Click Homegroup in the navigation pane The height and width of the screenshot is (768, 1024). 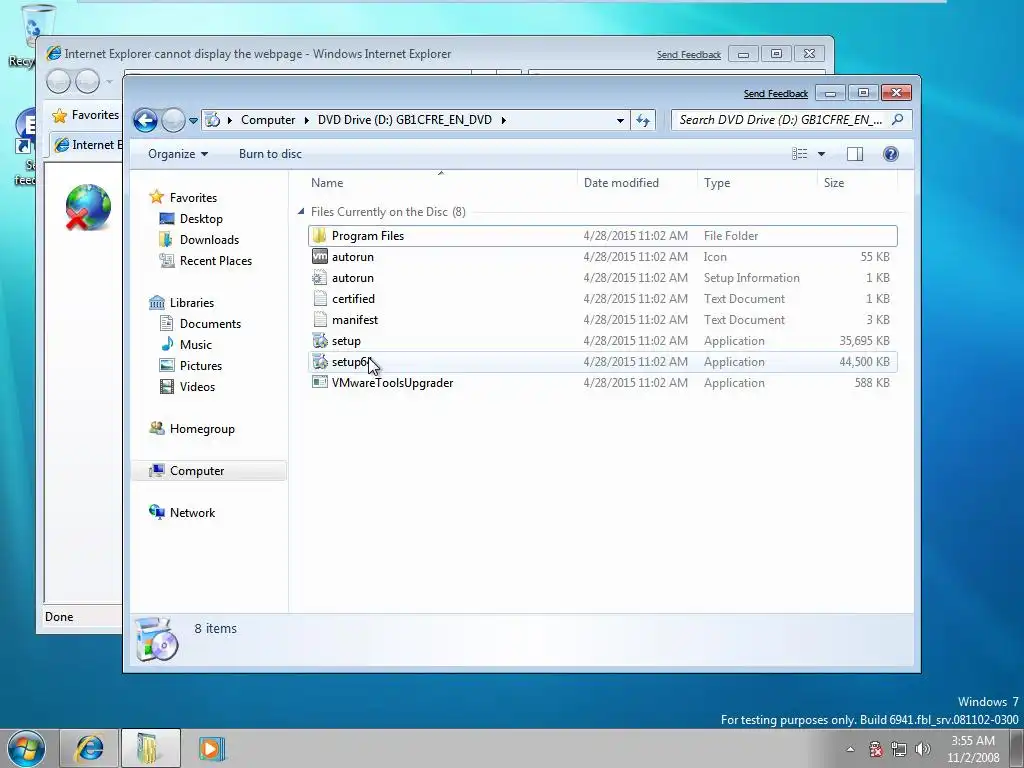[x=202, y=428]
